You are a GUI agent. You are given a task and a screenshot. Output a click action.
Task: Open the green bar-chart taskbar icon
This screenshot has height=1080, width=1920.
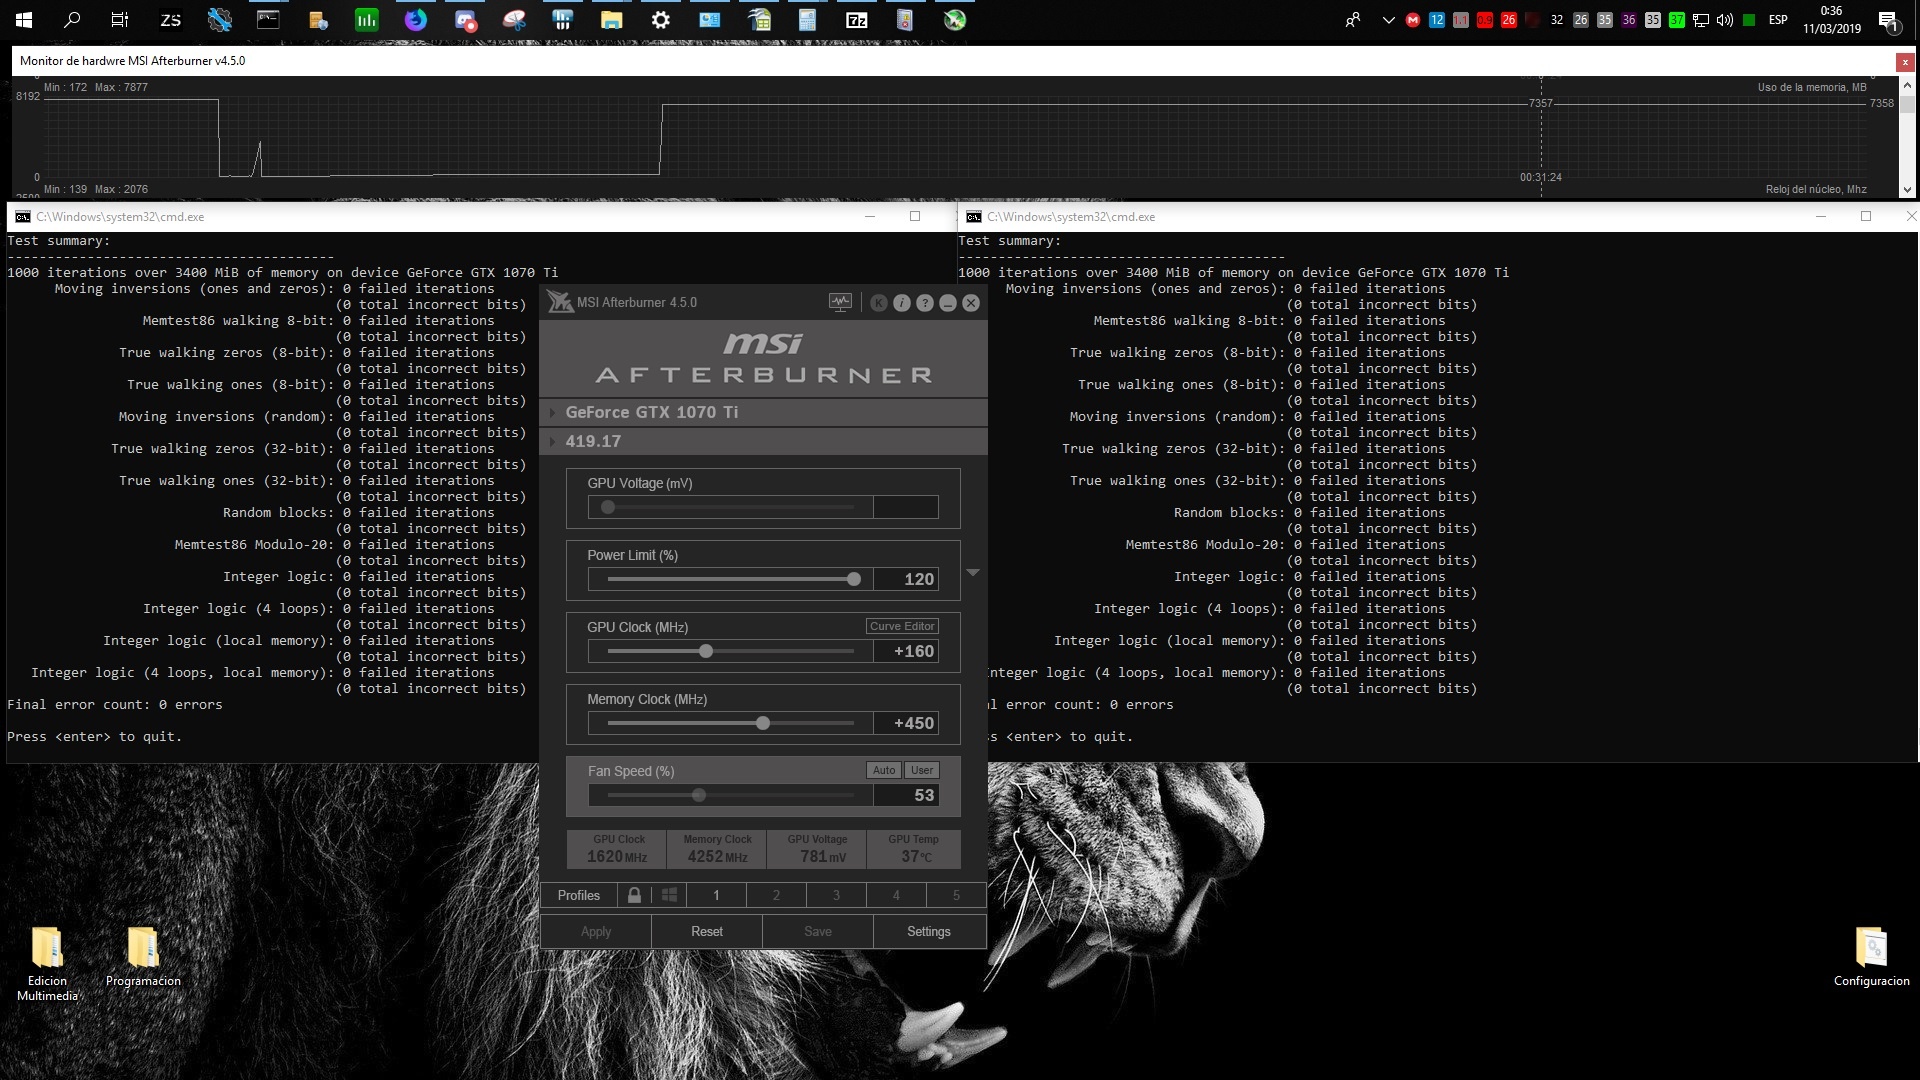[367, 19]
